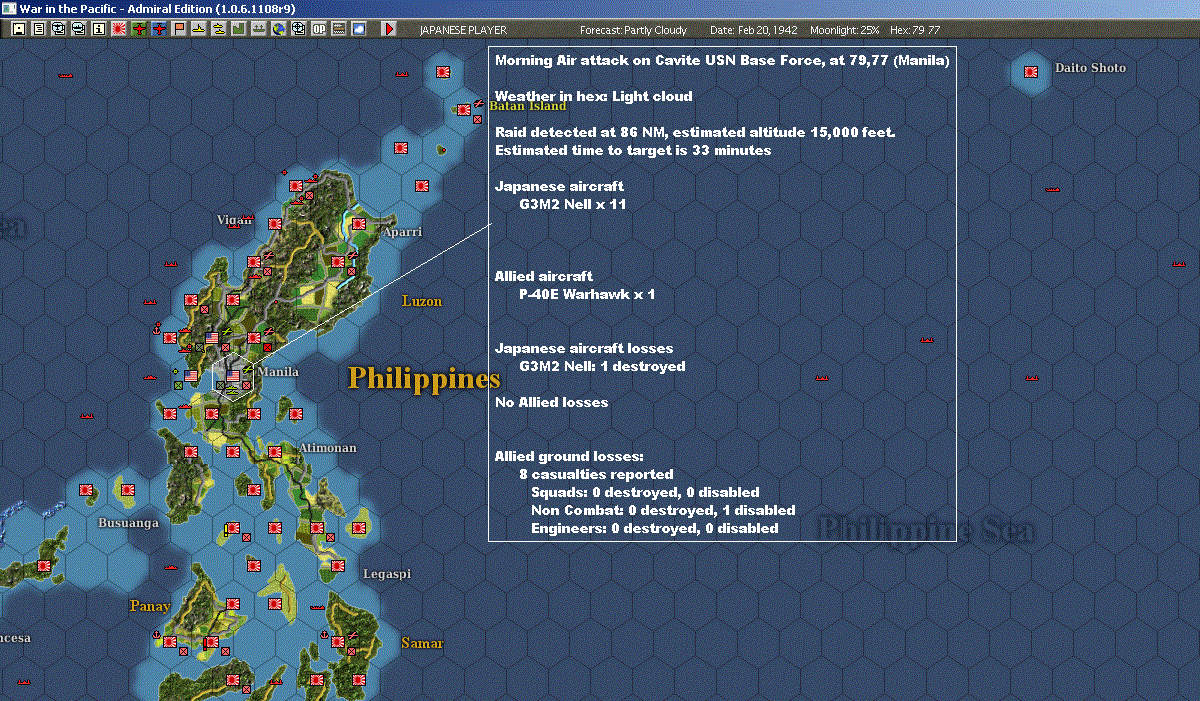This screenshot has height=701, width=1200.
Task: Click the docked ships toolbar icon
Action: (x=258, y=30)
